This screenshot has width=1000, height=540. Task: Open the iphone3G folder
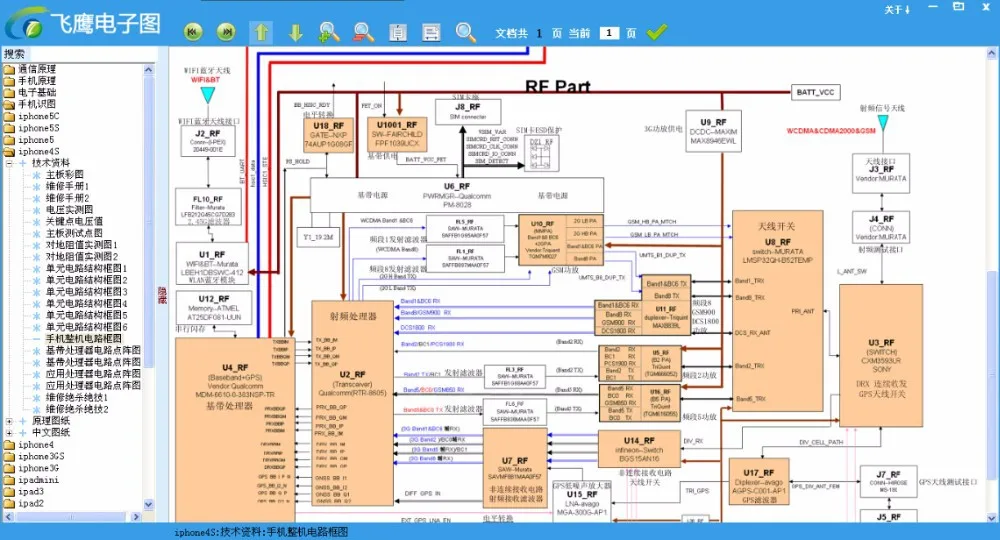(x=38, y=468)
